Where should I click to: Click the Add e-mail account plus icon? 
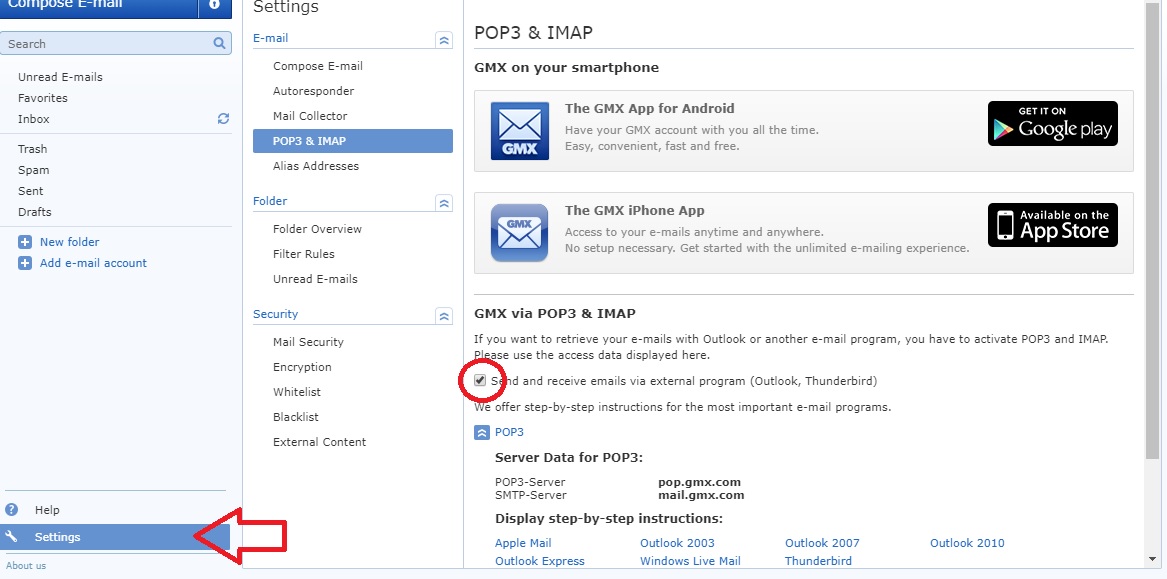[x=25, y=263]
